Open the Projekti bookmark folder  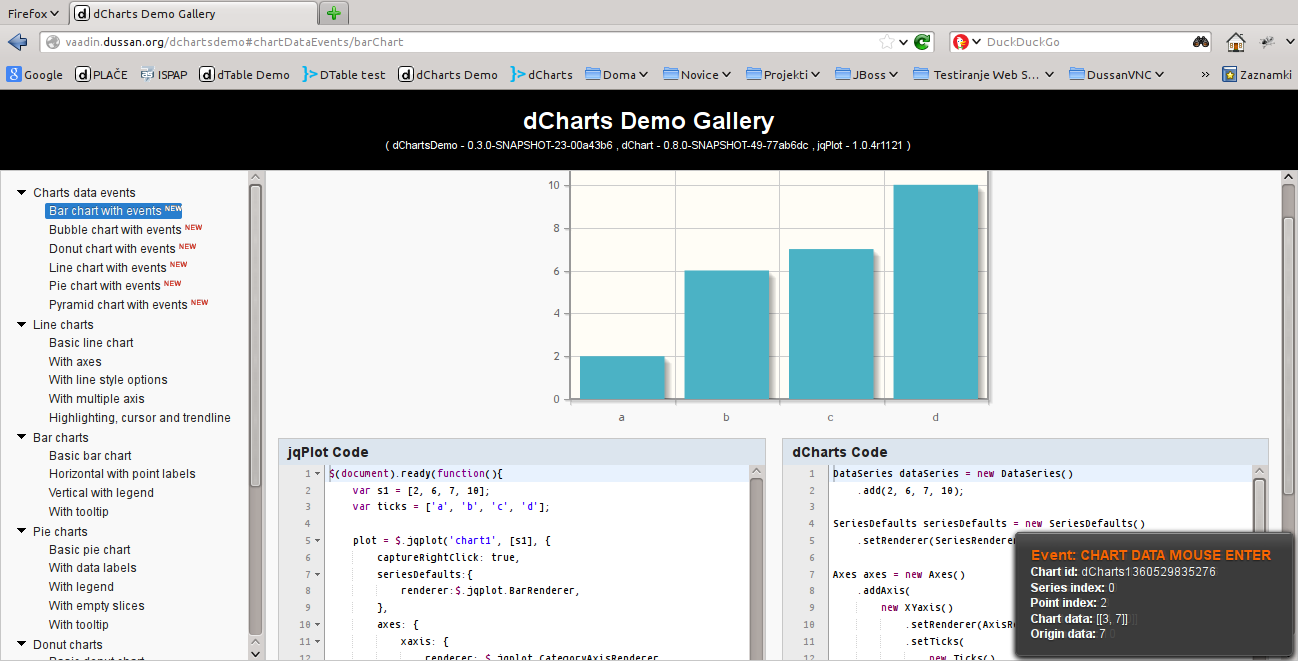[x=782, y=74]
